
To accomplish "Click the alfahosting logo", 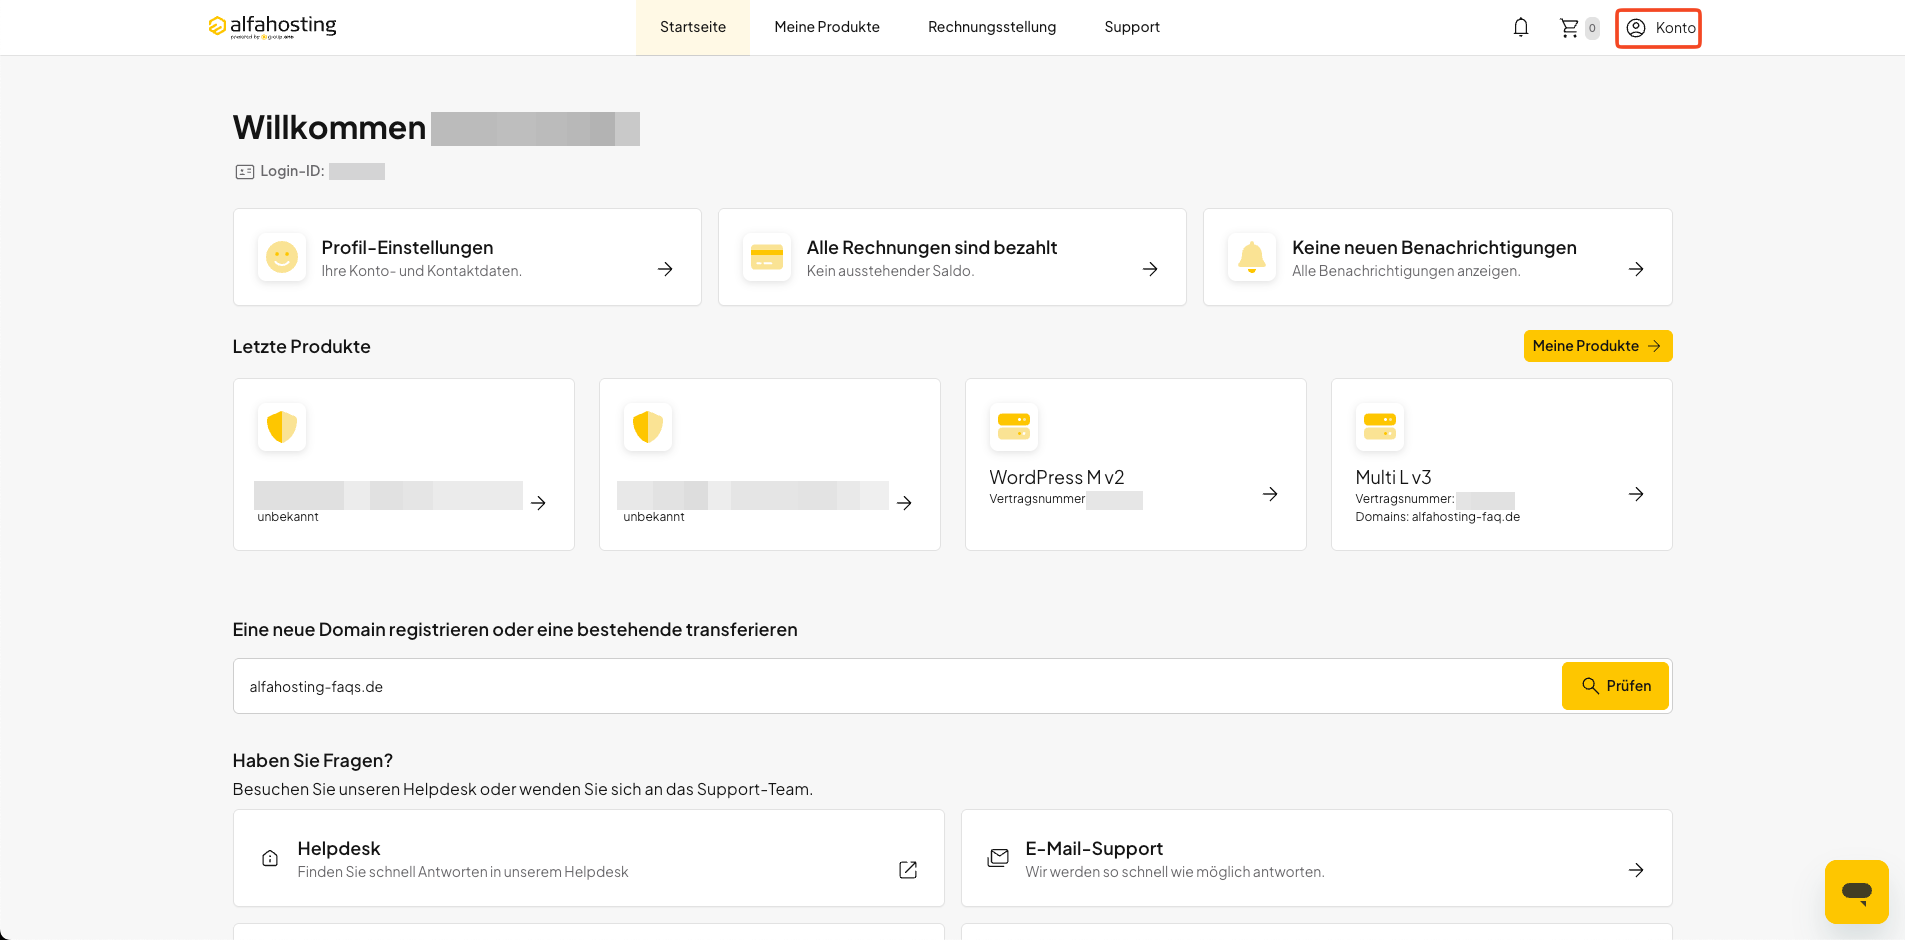I will point(272,26).
